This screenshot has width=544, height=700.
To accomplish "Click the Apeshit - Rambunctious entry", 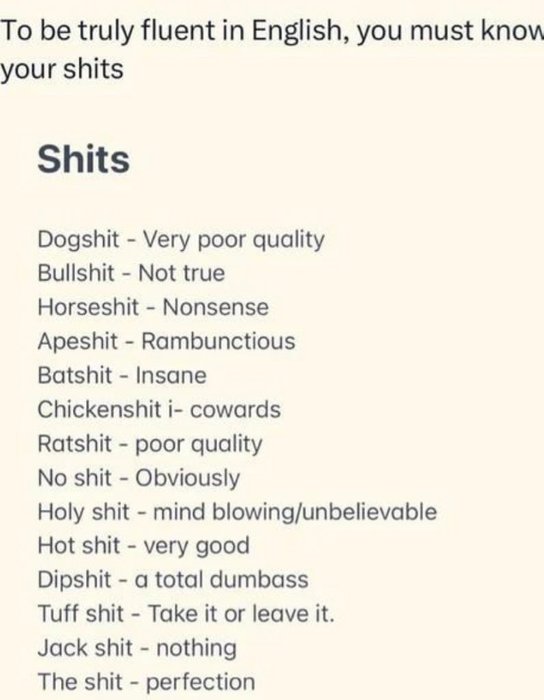I will click(x=166, y=342).
